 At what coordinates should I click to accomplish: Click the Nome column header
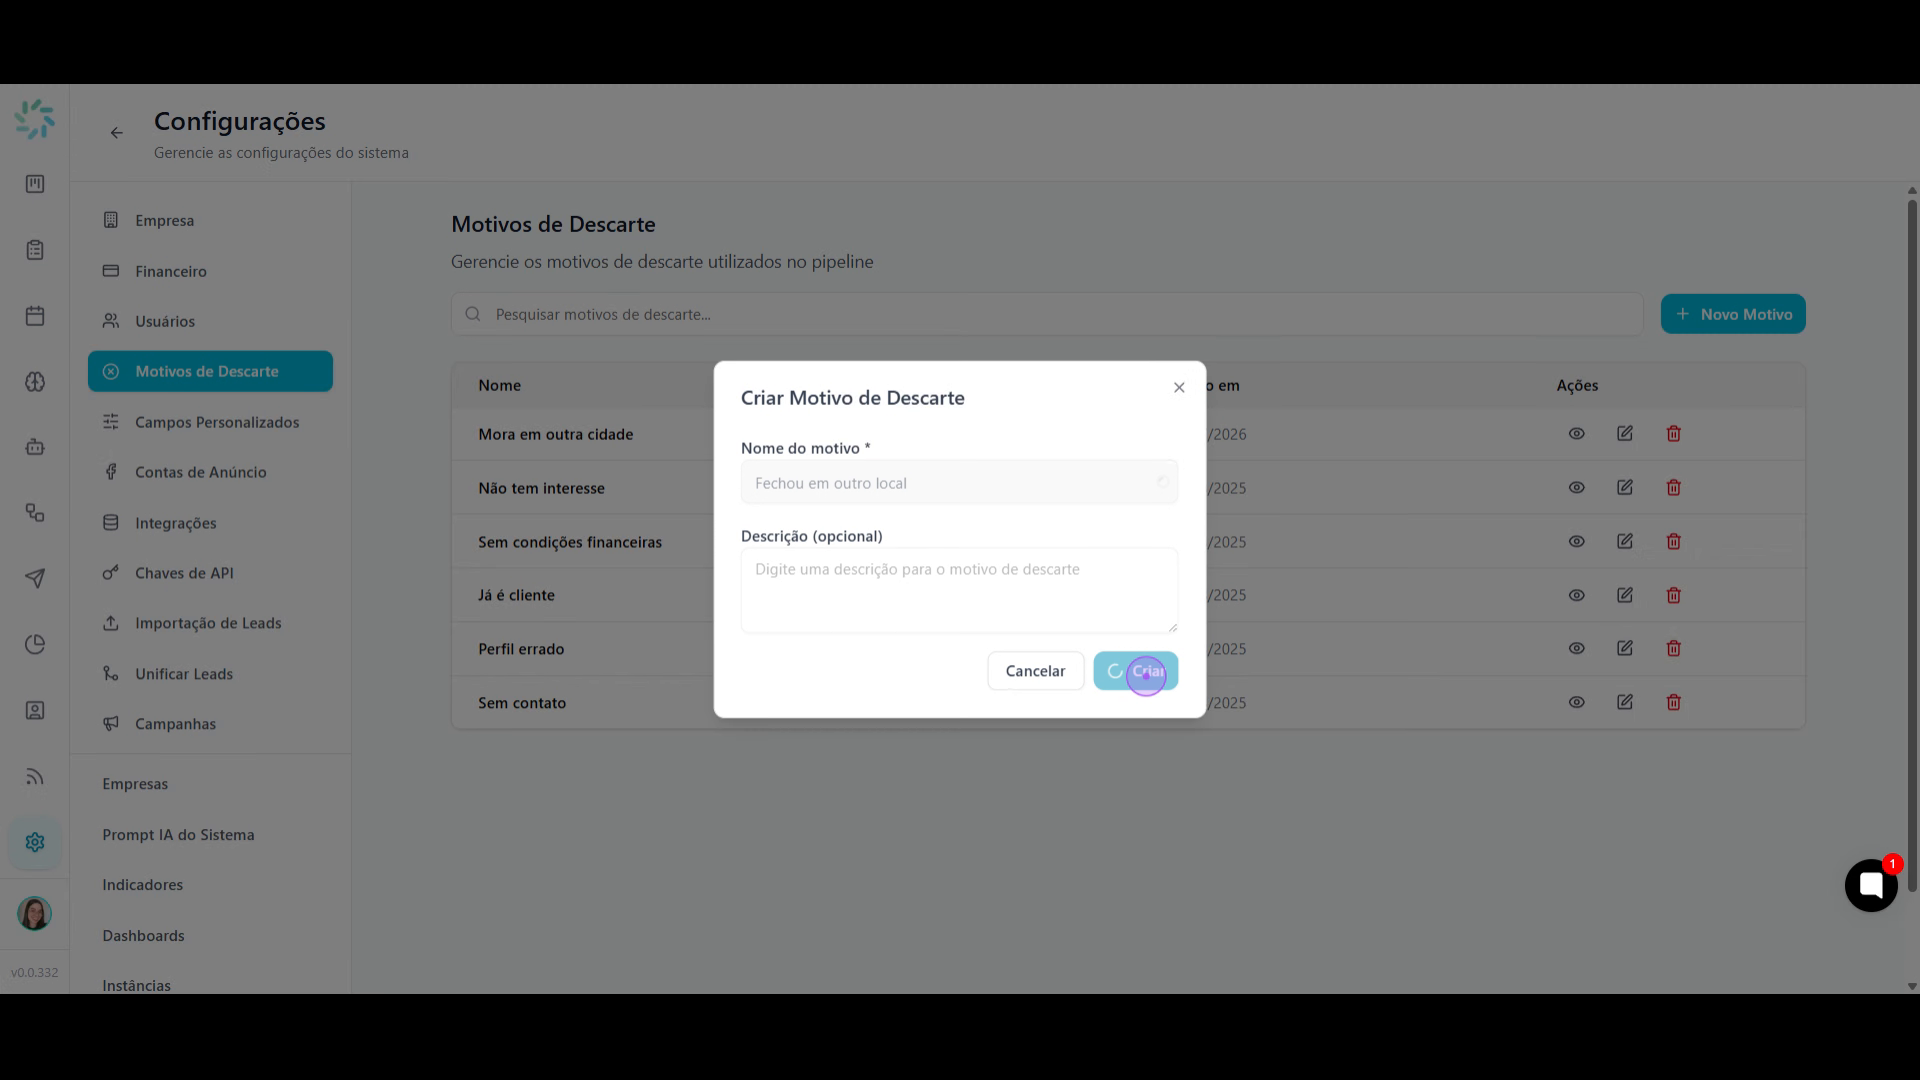(x=499, y=386)
